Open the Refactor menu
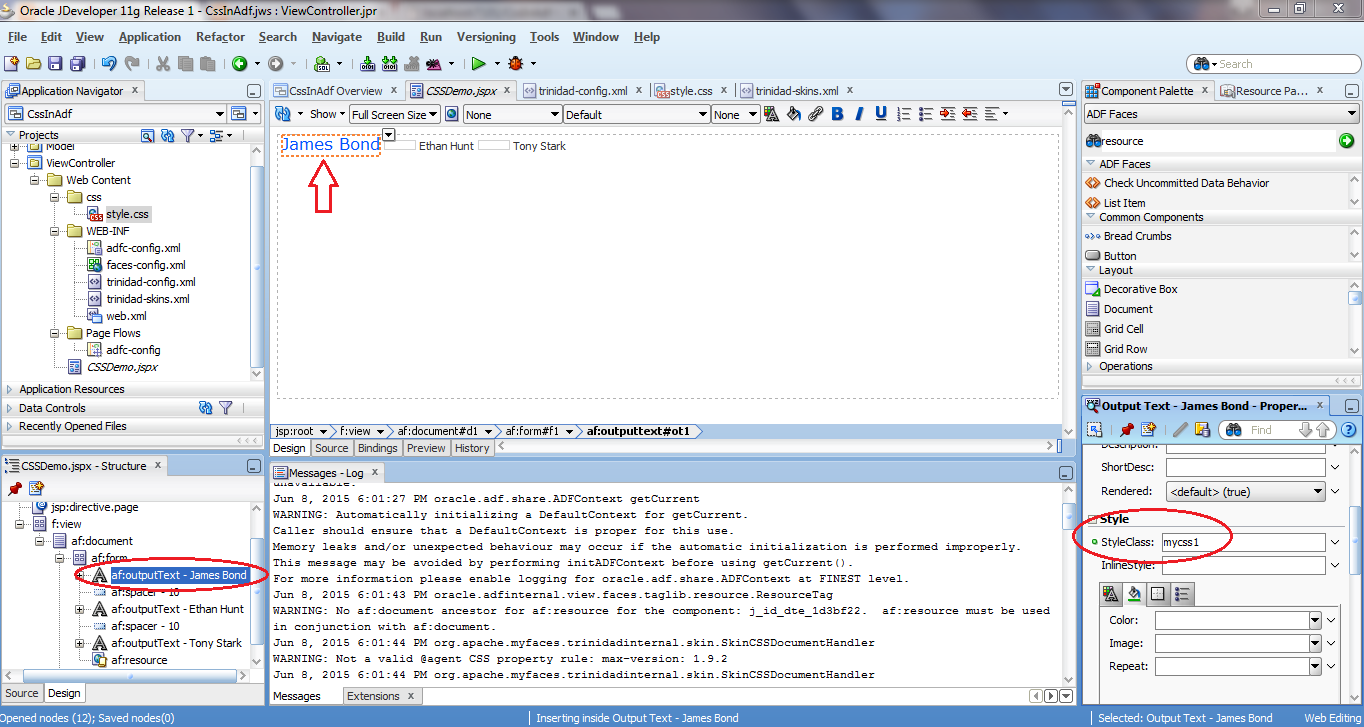The width and height of the screenshot is (1364, 727). pyautogui.click(x=220, y=37)
